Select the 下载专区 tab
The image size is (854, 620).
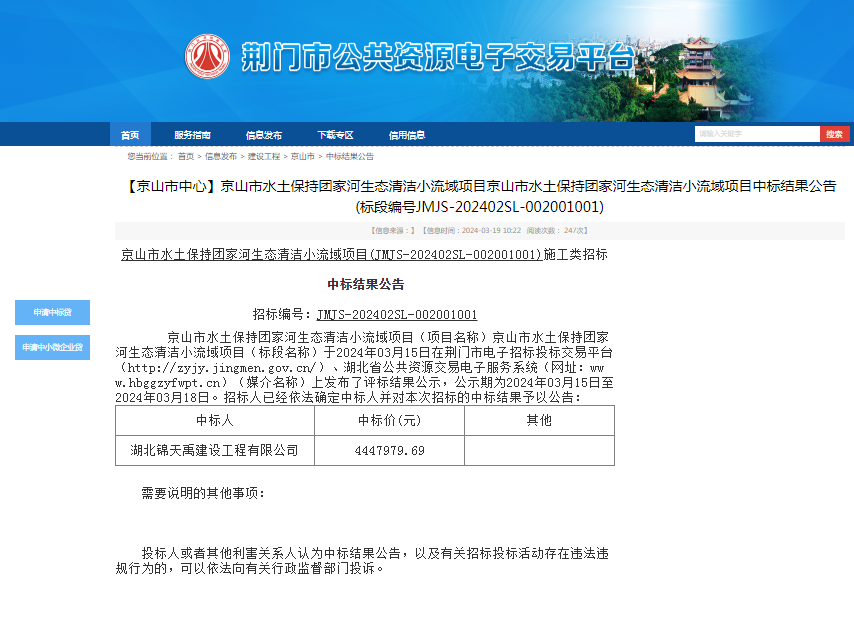336,134
